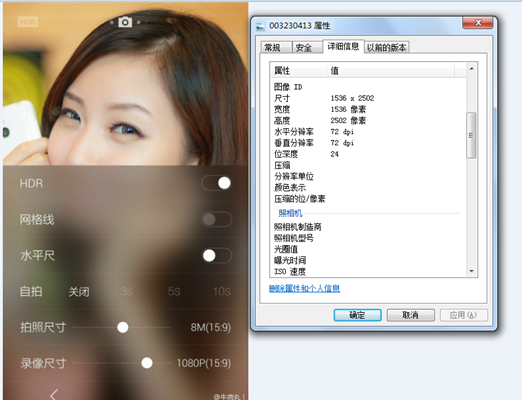
Task: Tap the HDR badge icon on photo
Action: (28, 22)
